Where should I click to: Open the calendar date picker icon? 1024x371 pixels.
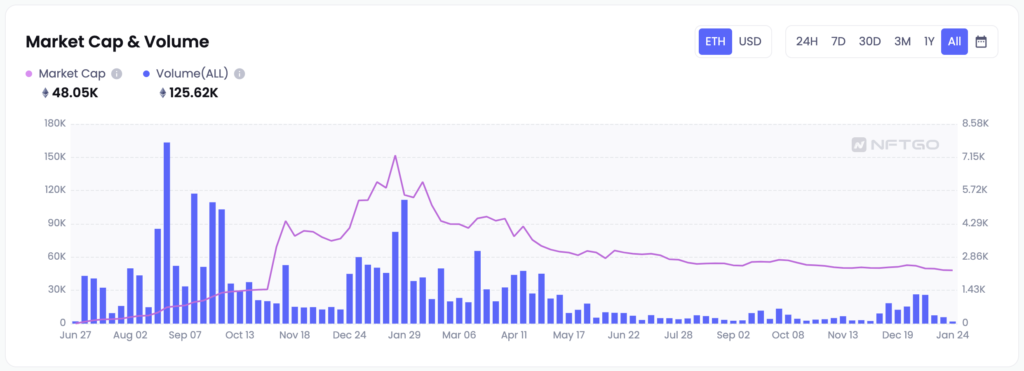980,42
